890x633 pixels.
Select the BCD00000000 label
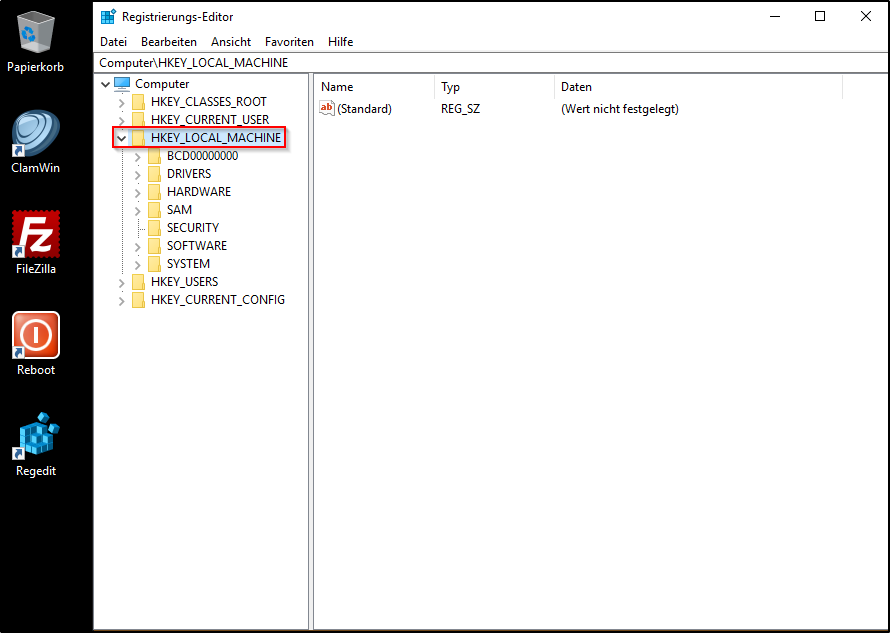[203, 156]
